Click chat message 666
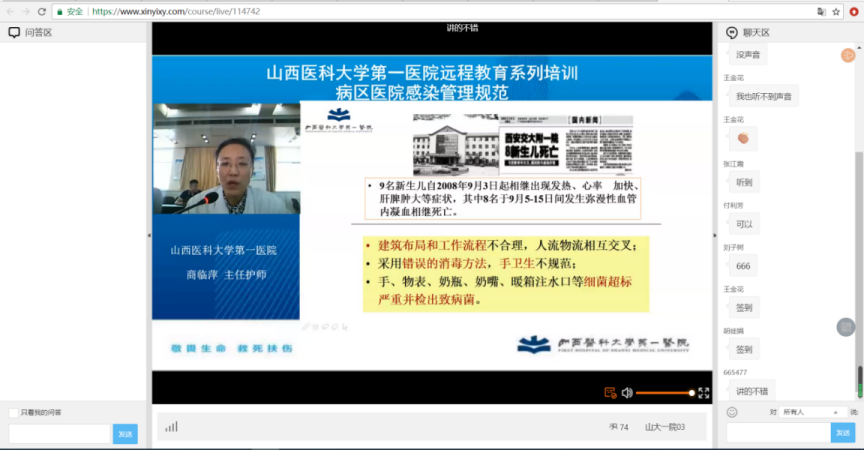 click(743, 266)
